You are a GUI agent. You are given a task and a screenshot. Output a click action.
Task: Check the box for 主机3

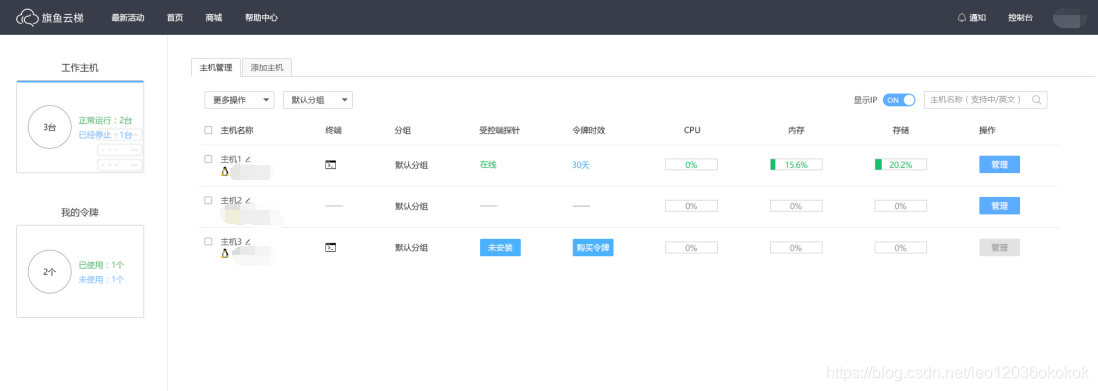pyautogui.click(x=208, y=242)
